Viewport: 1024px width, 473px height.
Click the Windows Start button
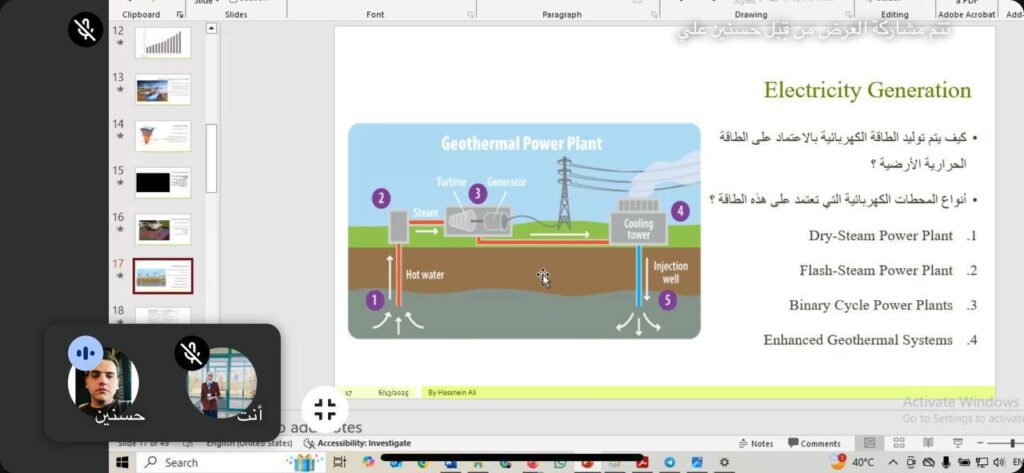pyautogui.click(x=123, y=462)
